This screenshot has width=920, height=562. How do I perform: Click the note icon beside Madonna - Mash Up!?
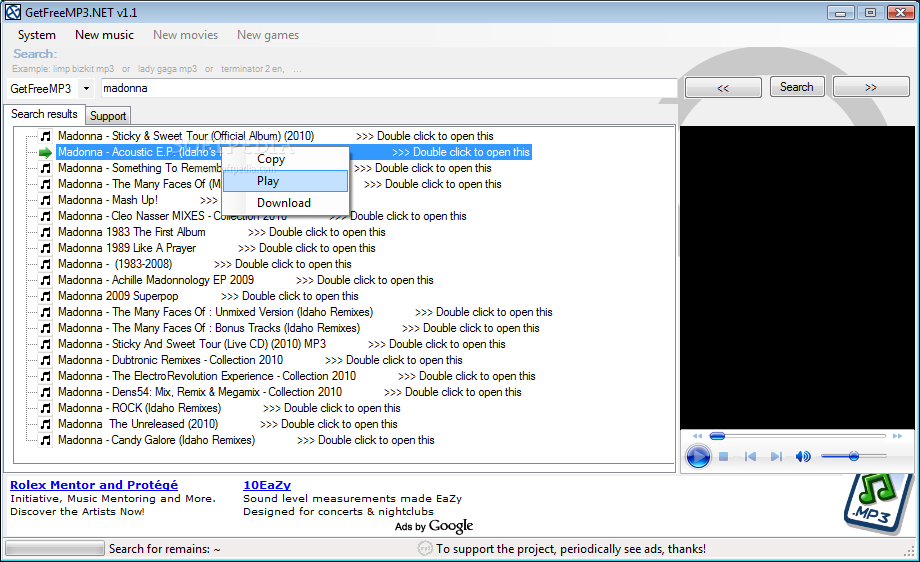[x=45, y=200]
